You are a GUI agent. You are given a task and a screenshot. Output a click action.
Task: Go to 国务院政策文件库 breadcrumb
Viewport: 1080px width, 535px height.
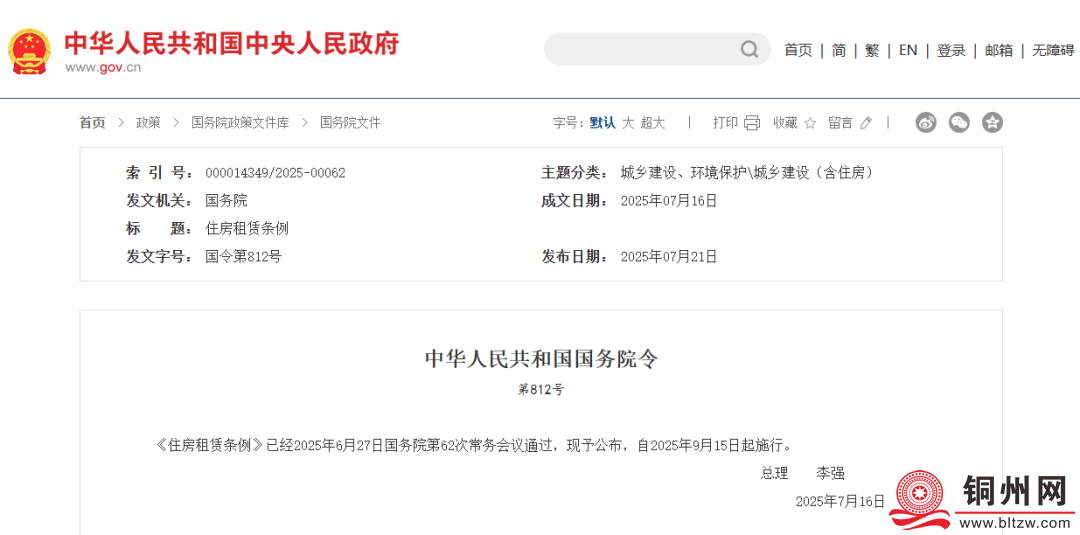(x=240, y=123)
